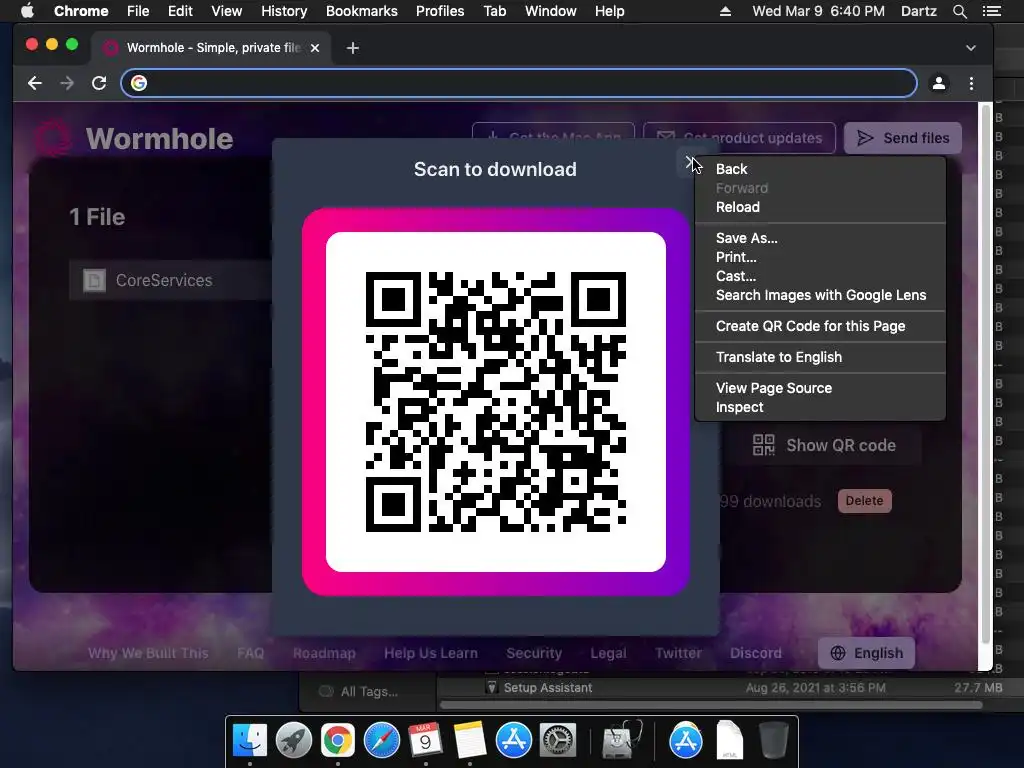Close the Wormhole tab
The width and height of the screenshot is (1024, 768).
tap(315, 48)
